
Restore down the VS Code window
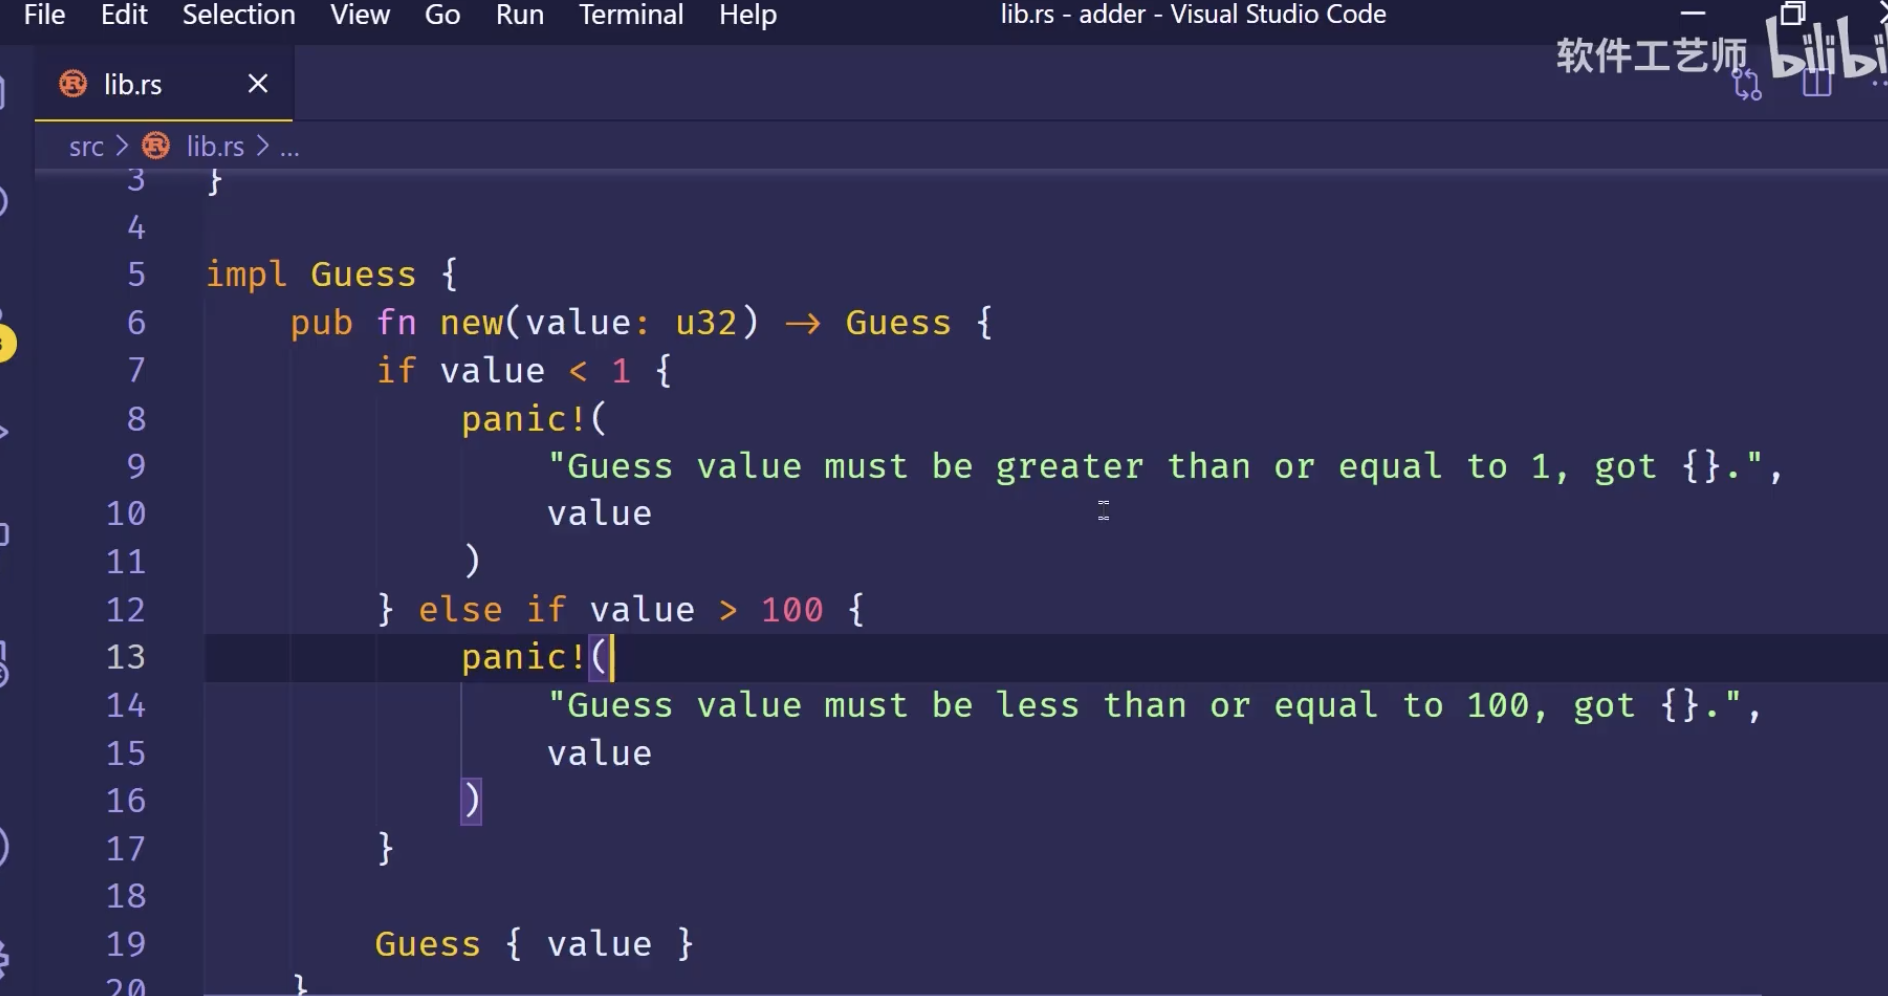(1792, 14)
